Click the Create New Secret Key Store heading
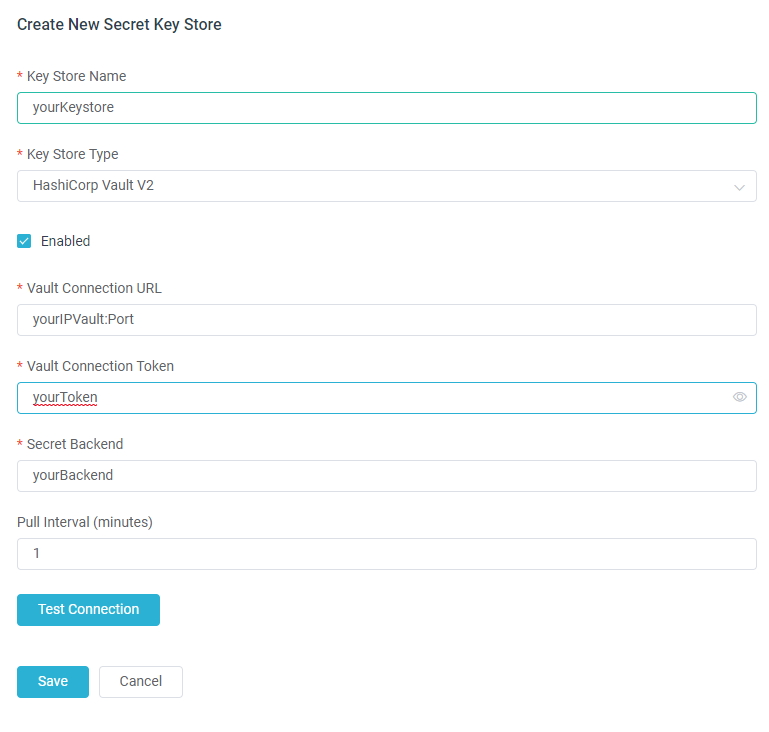The image size is (769, 732). click(119, 25)
